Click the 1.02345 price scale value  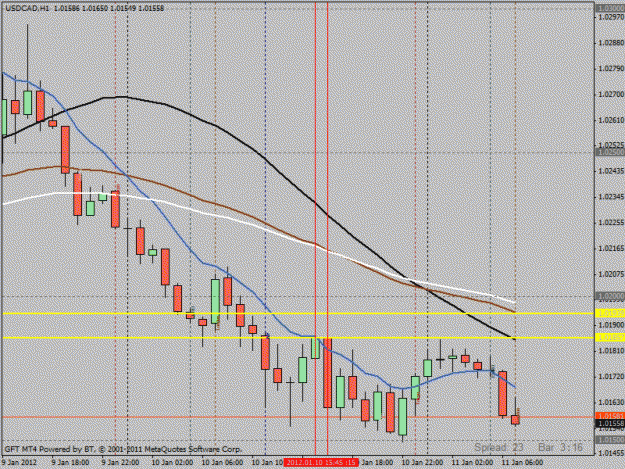click(x=611, y=197)
